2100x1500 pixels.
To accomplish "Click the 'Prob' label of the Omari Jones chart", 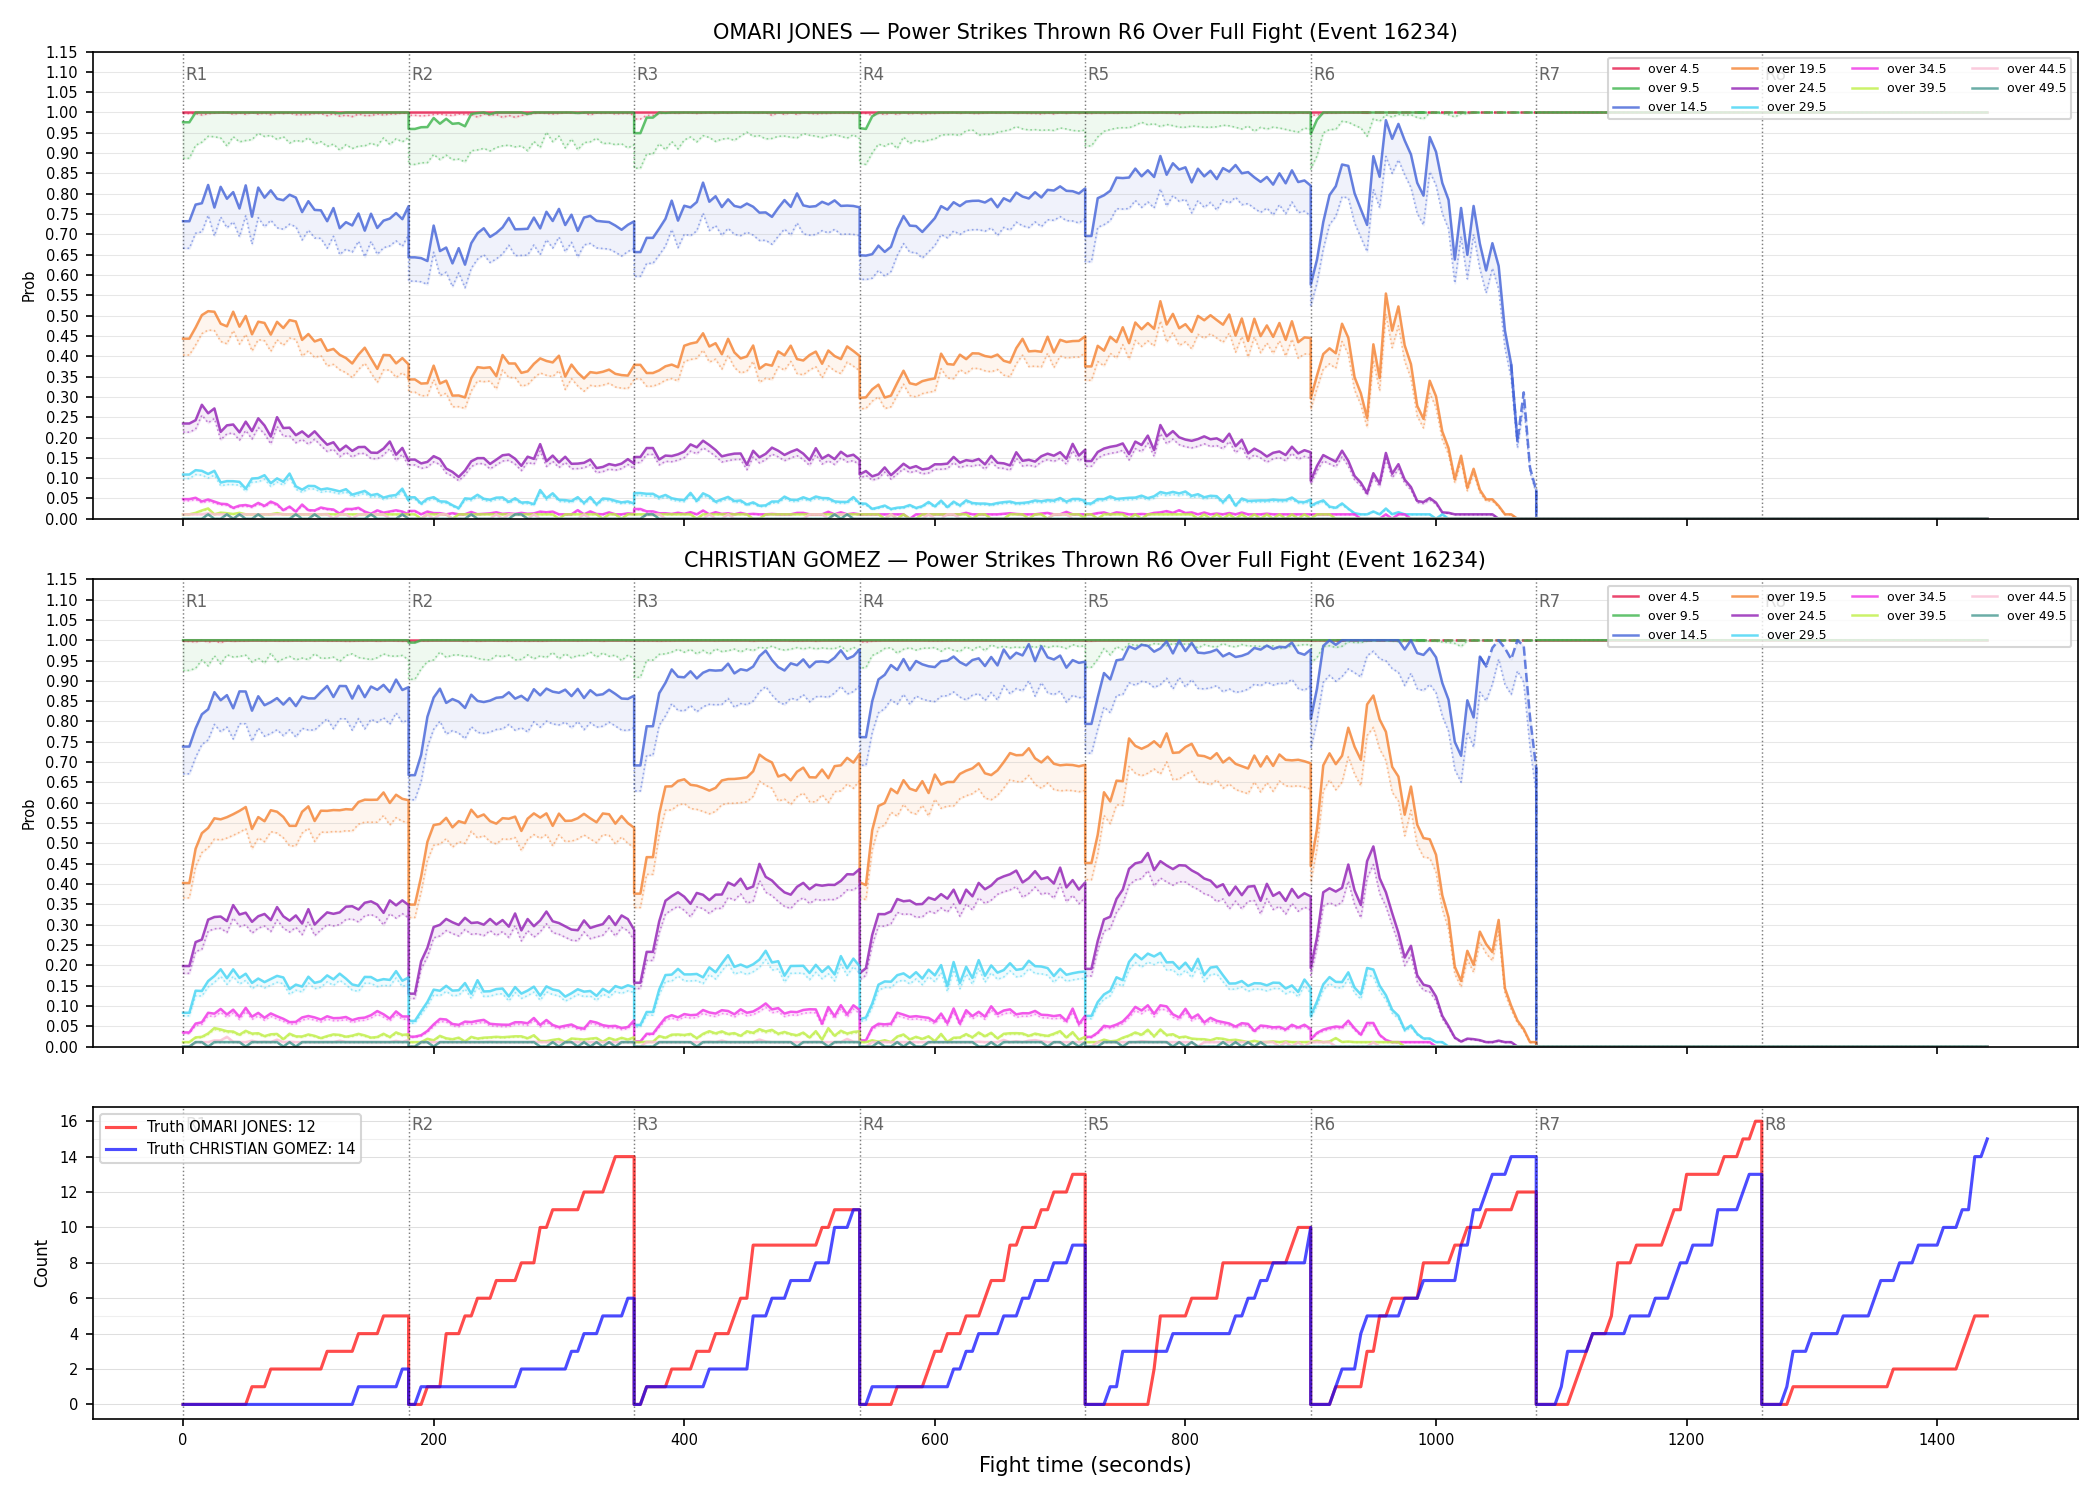I will point(29,286).
